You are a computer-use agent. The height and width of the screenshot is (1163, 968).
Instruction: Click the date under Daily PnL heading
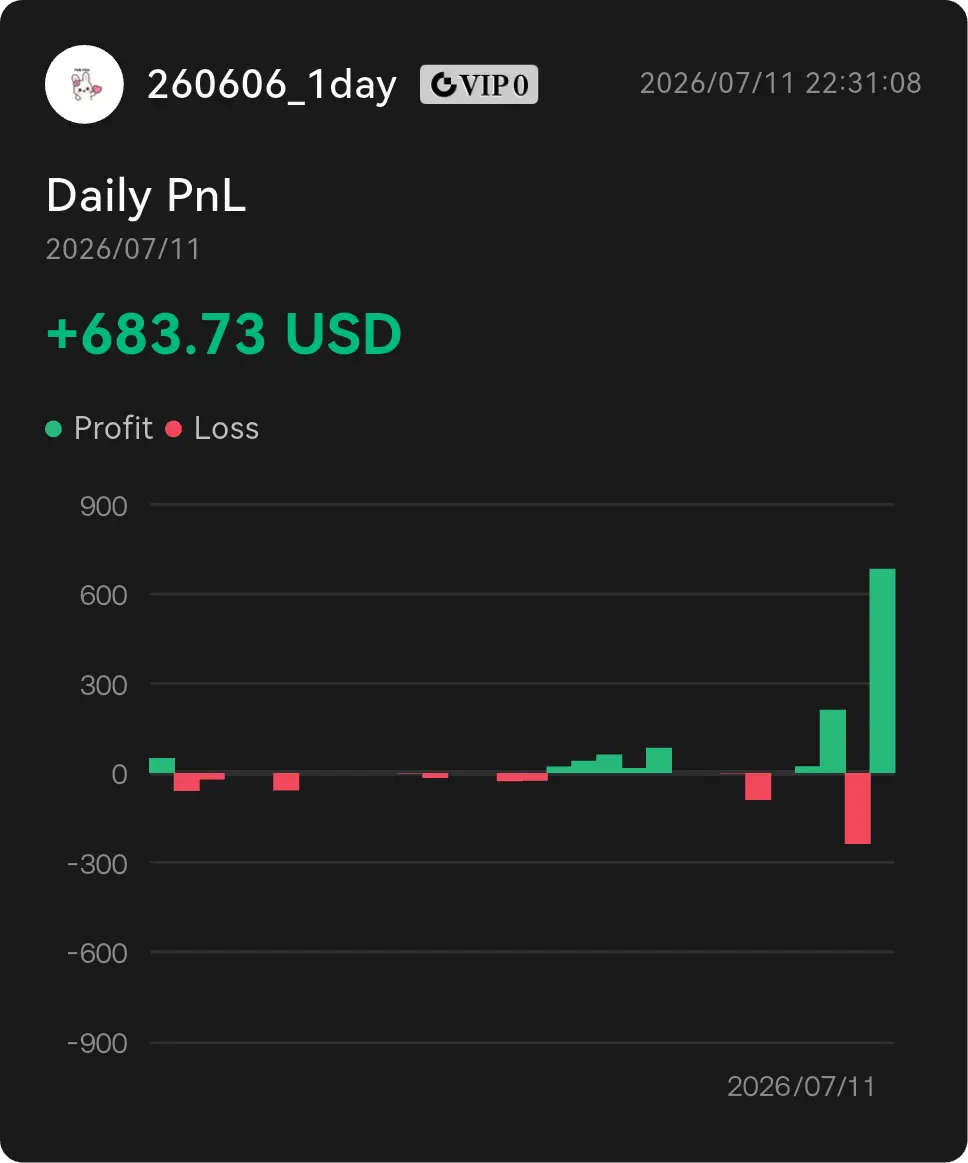tap(123, 249)
